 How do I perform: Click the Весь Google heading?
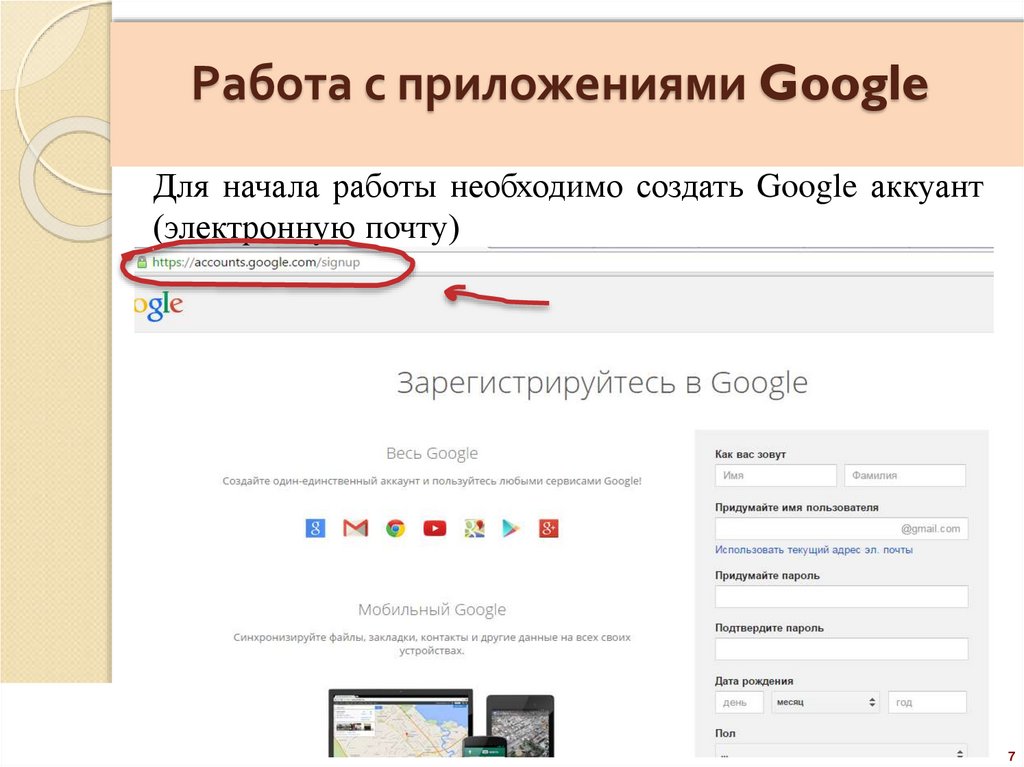[x=432, y=453]
